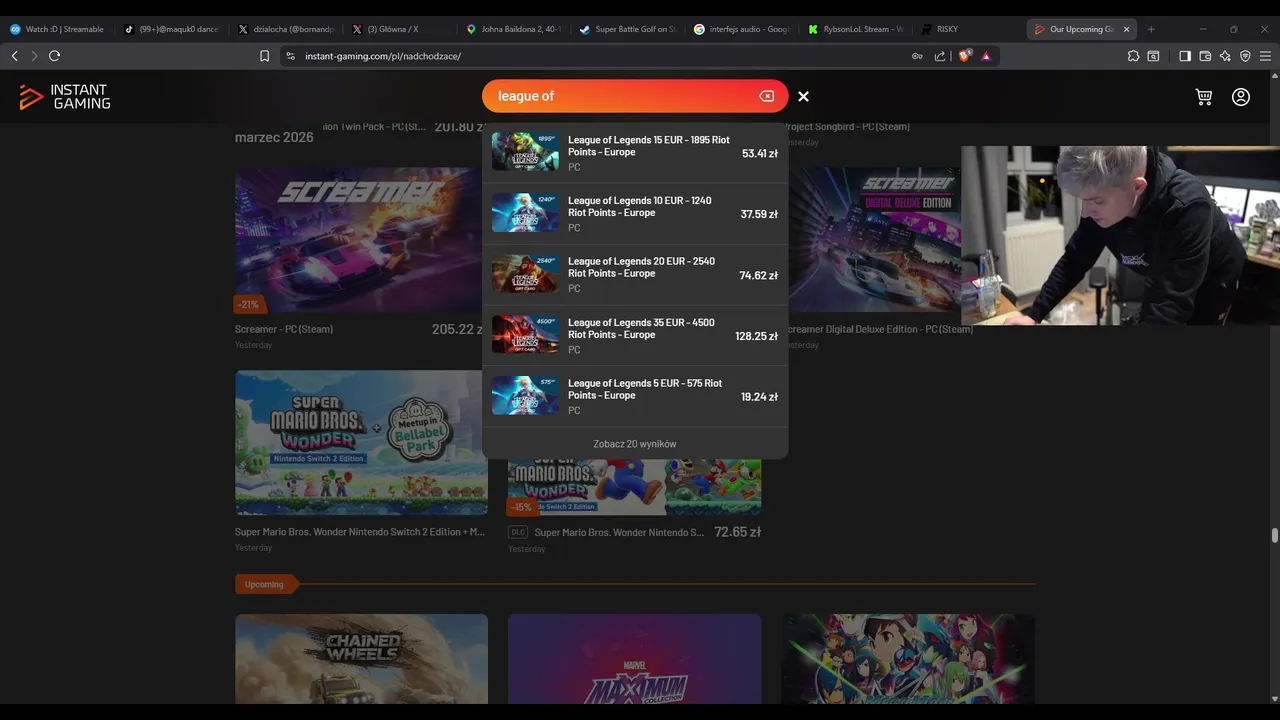Open saved passwords key icon
Screen dimensions: 1280x720
coord(917,56)
